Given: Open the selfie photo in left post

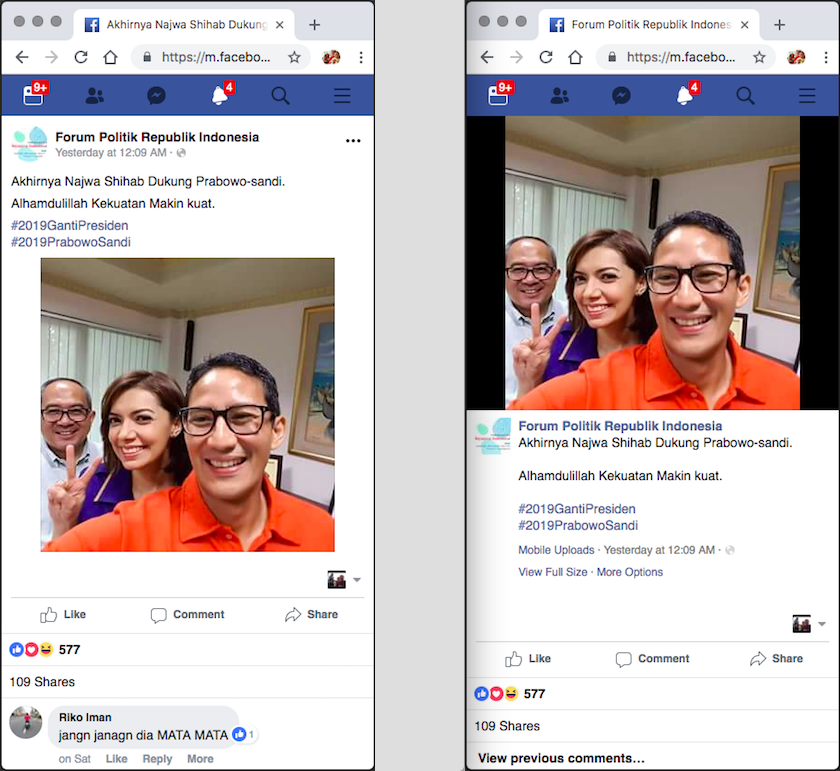Looking at the screenshot, I should click(187, 405).
